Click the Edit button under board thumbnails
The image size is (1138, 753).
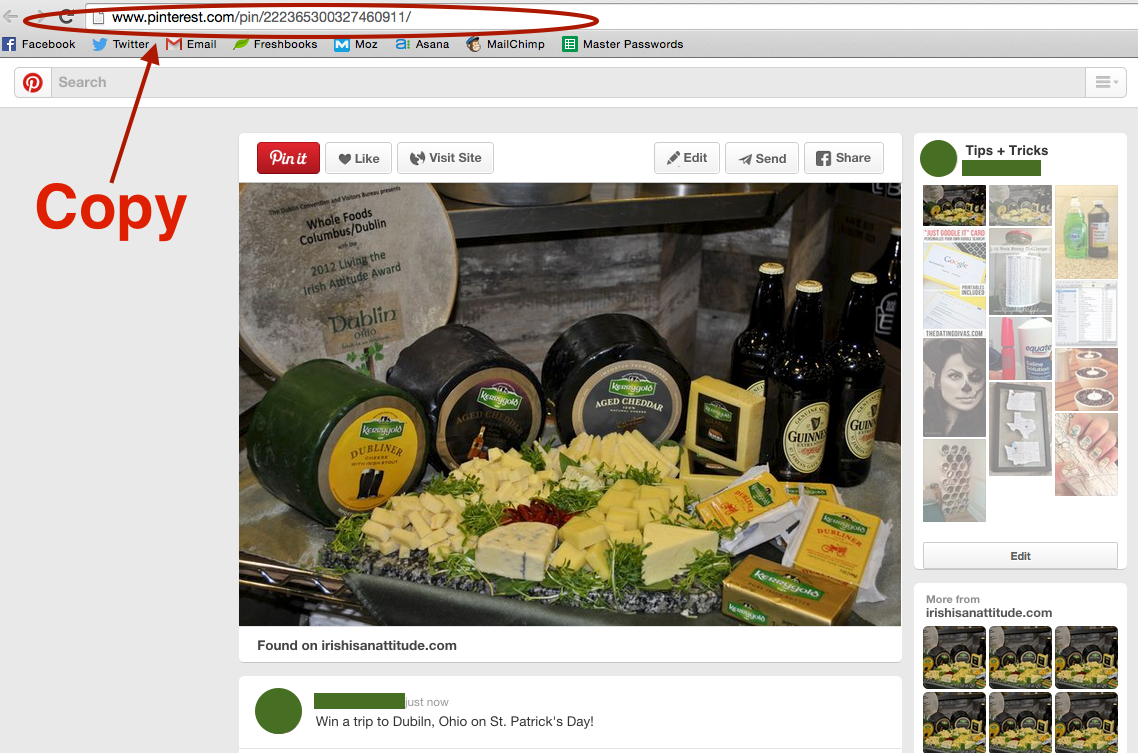1020,556
